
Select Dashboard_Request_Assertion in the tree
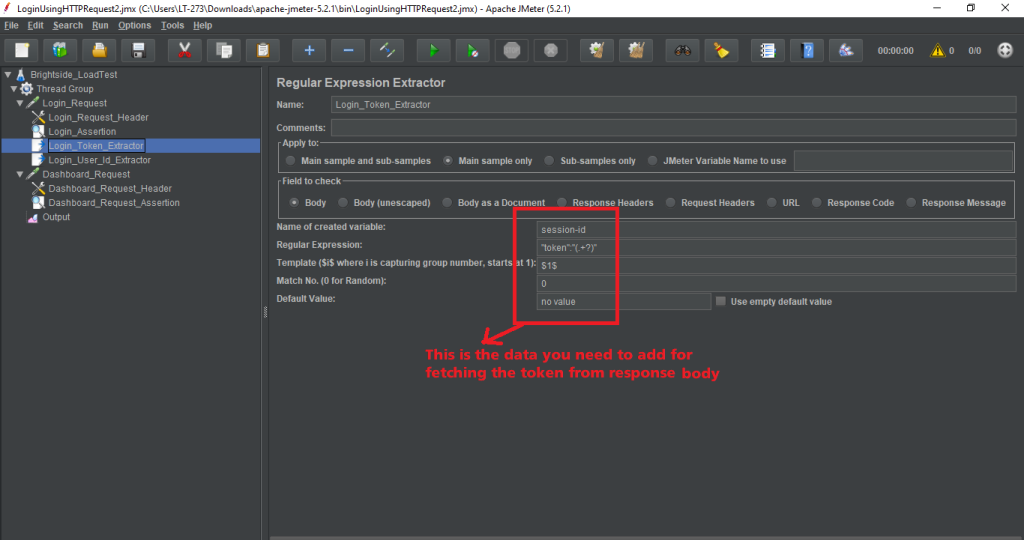click(114, 203)
